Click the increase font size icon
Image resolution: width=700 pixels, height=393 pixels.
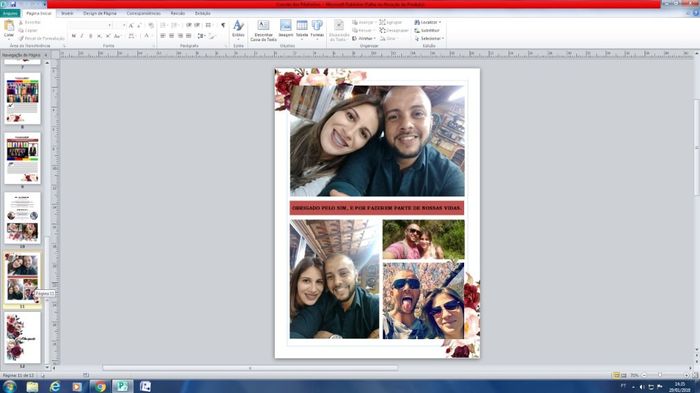[x=131, y=25]
